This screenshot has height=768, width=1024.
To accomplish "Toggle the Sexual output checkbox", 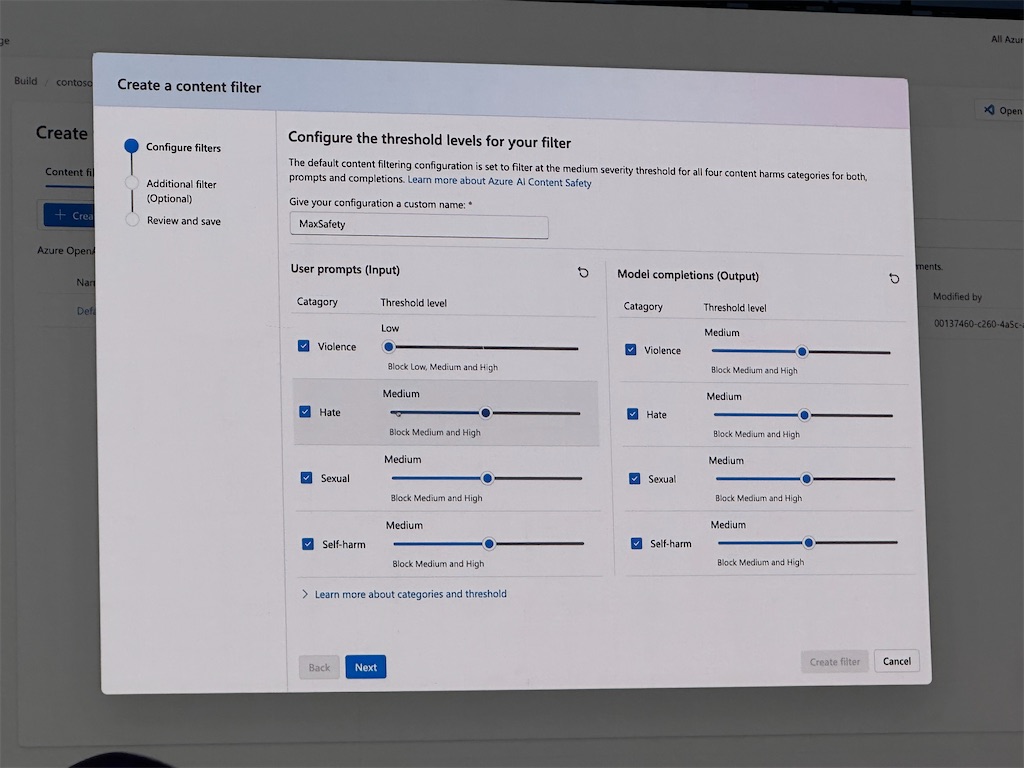I will (635, 478).
